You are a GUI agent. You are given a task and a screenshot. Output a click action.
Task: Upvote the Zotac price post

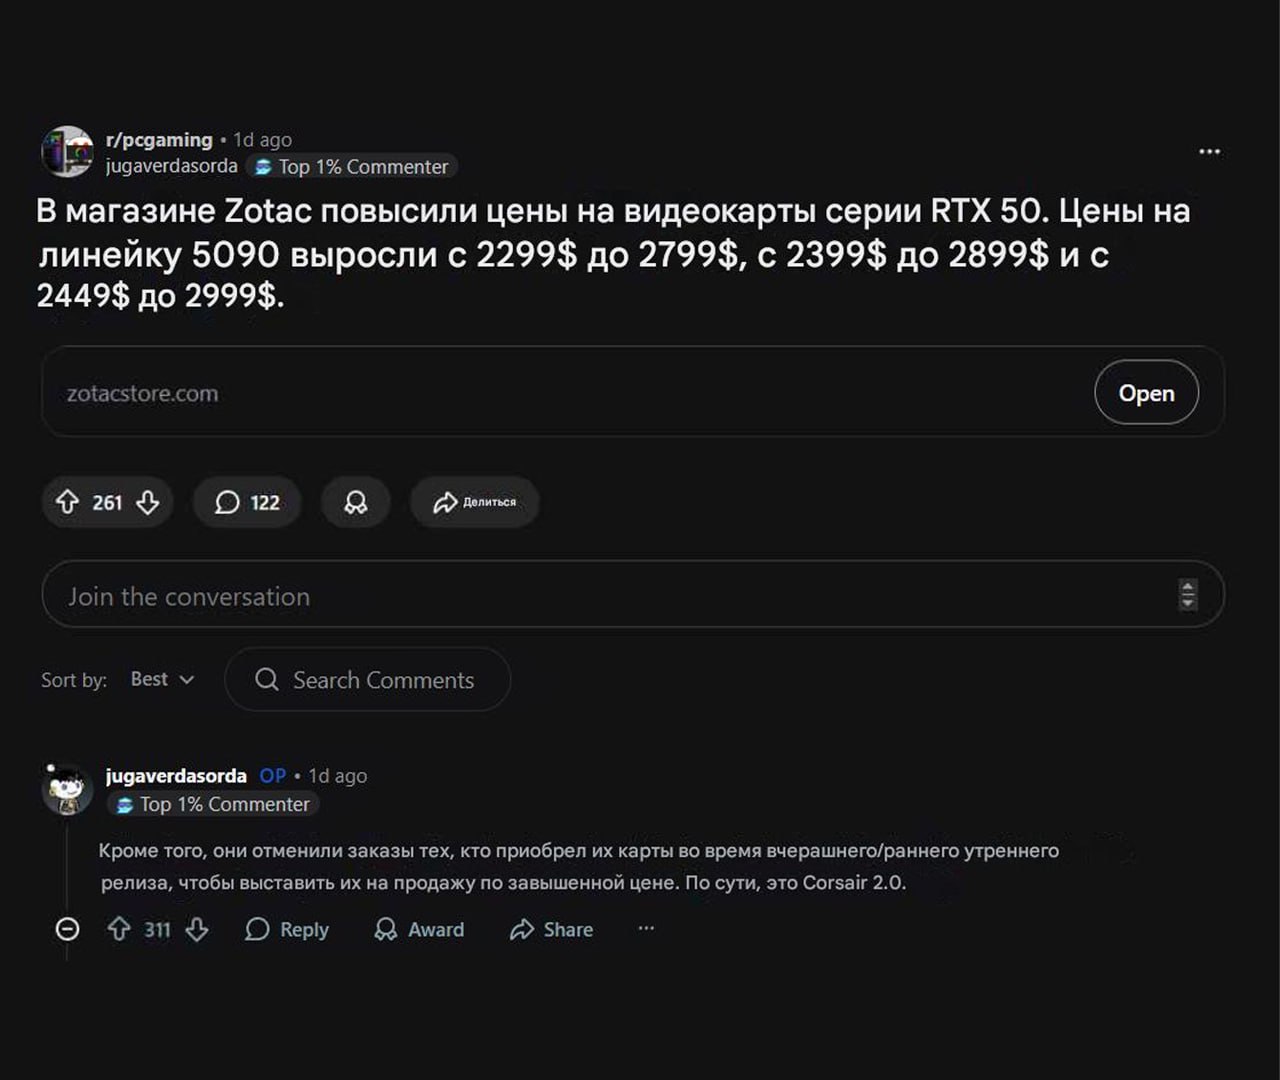[67, 502]
